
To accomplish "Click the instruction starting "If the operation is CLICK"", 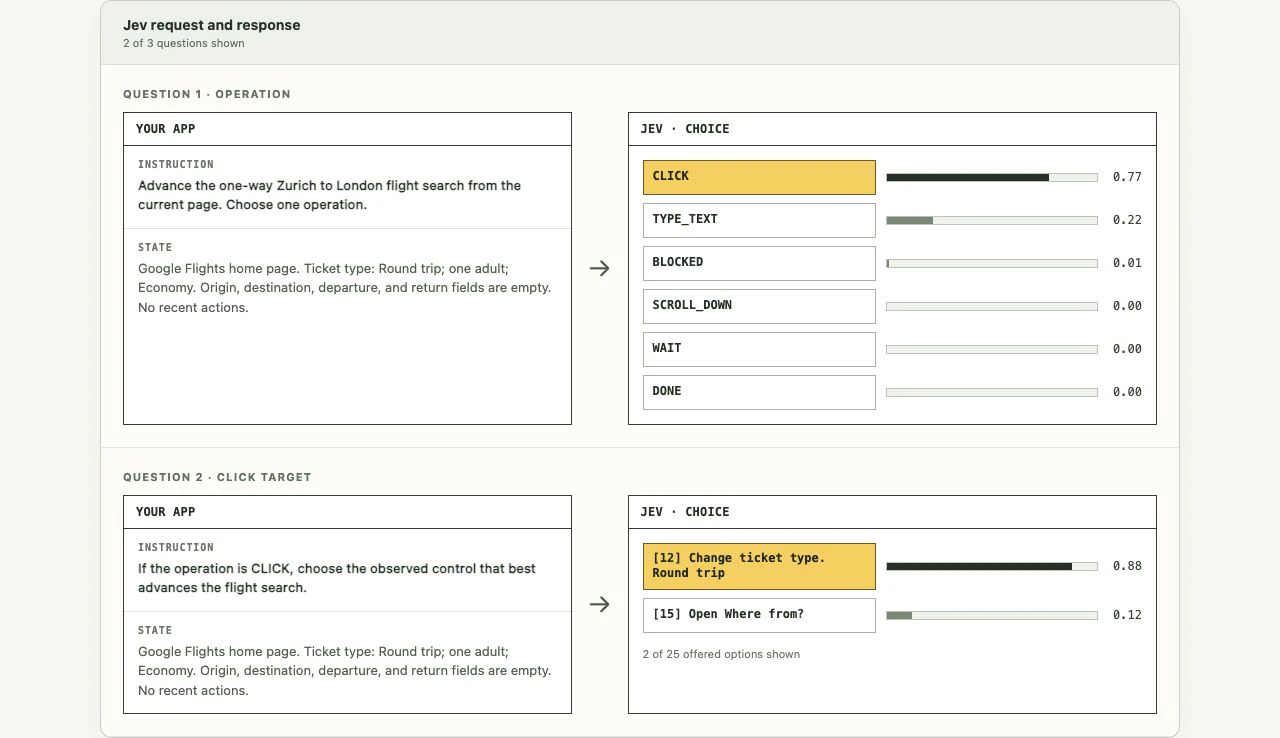I will [337, 578].
